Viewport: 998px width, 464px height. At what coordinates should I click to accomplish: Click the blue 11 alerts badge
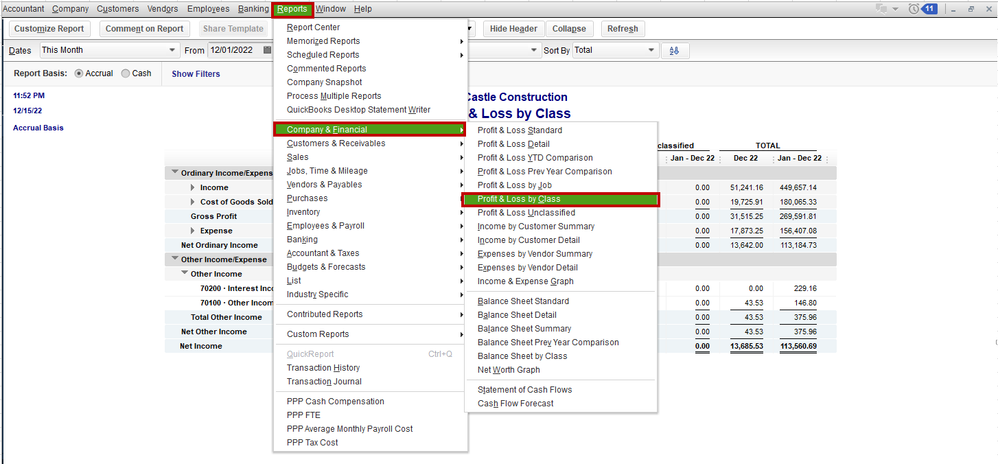pos(929,9)
